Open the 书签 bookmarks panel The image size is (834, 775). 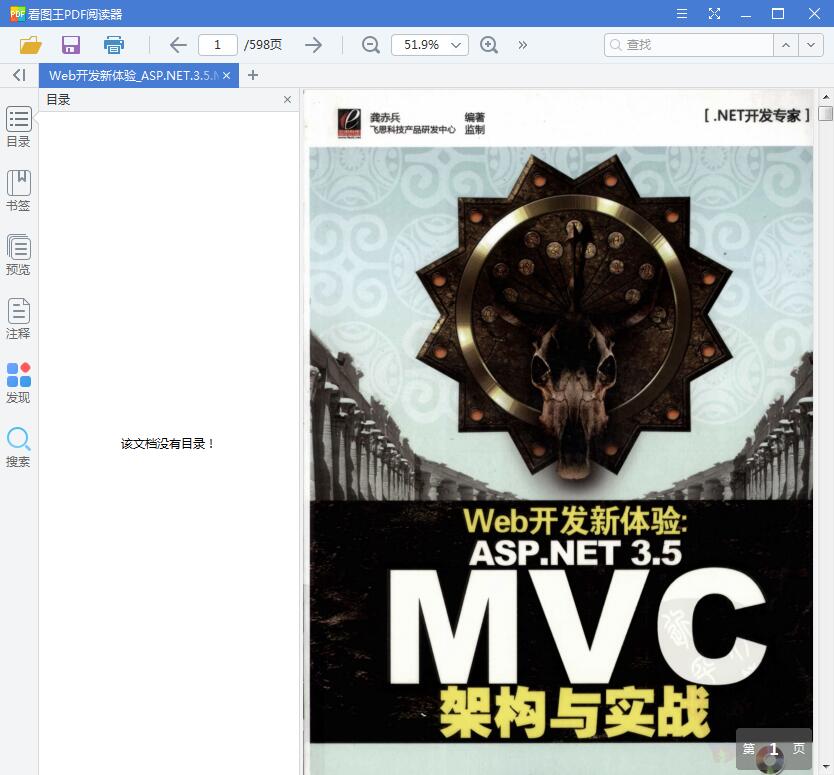(19, 190)
